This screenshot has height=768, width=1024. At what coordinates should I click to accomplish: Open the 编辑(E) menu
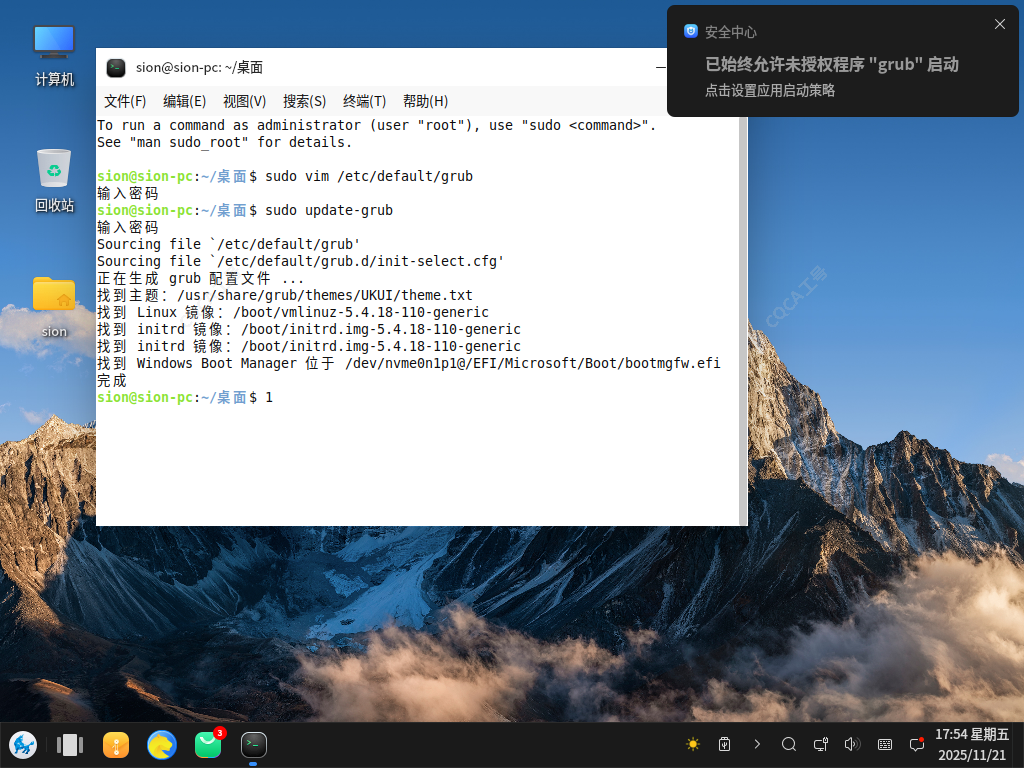pos(184,101)
